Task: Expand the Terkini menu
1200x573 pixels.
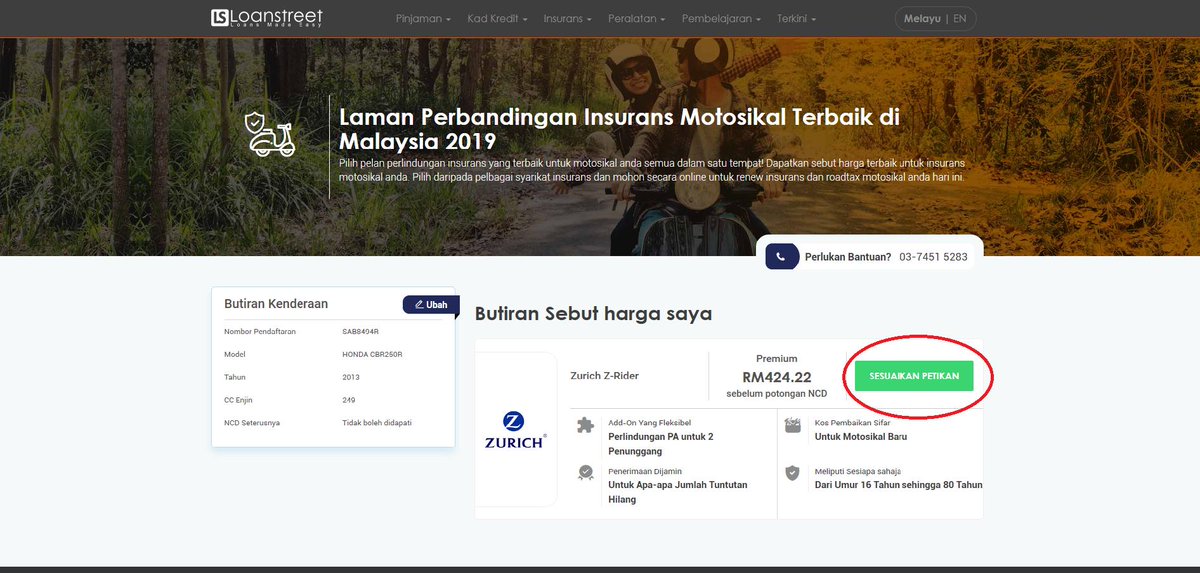Action: coord(797,19)
